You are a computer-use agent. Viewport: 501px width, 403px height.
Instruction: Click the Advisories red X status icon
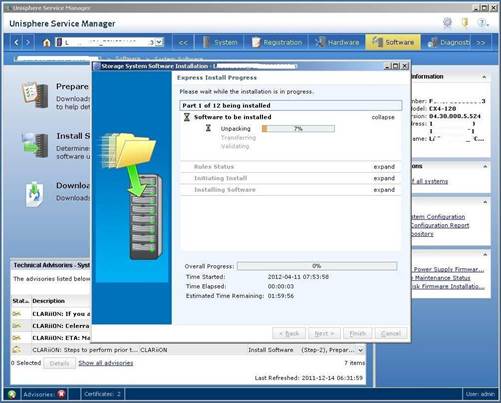pos(61,394)
